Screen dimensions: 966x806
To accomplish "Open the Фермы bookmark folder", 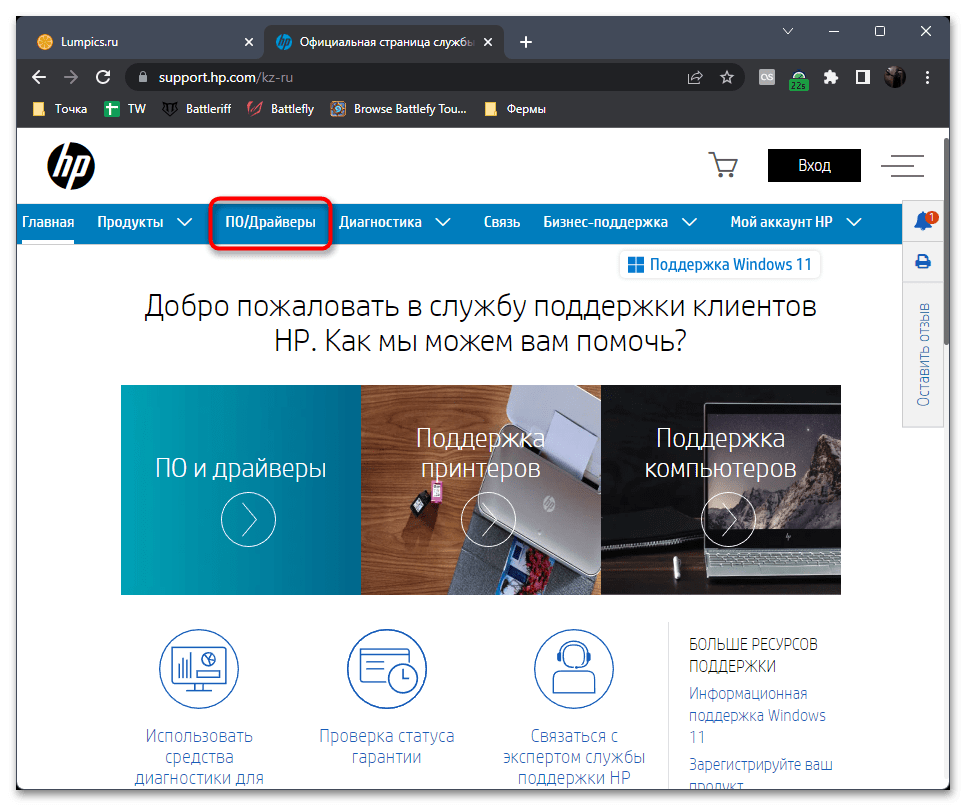I will point(515,109).
